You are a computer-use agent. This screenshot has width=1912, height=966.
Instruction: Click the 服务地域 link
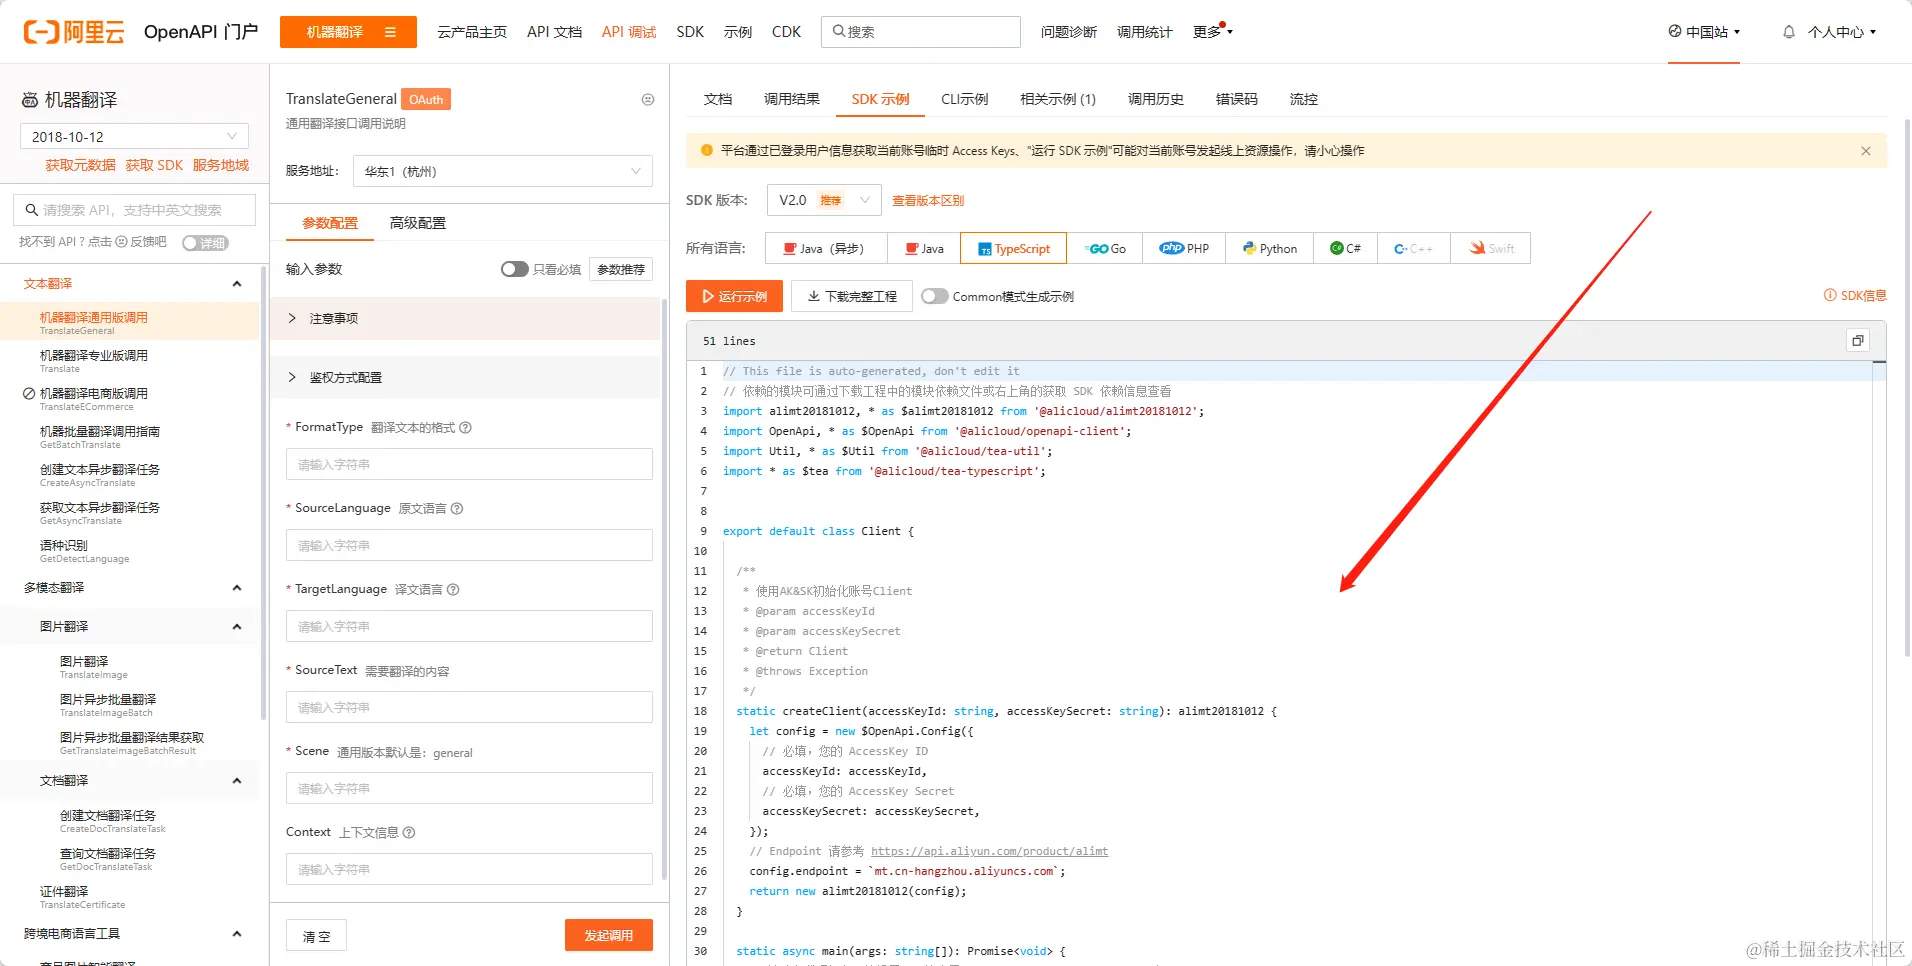pos(221,165)
